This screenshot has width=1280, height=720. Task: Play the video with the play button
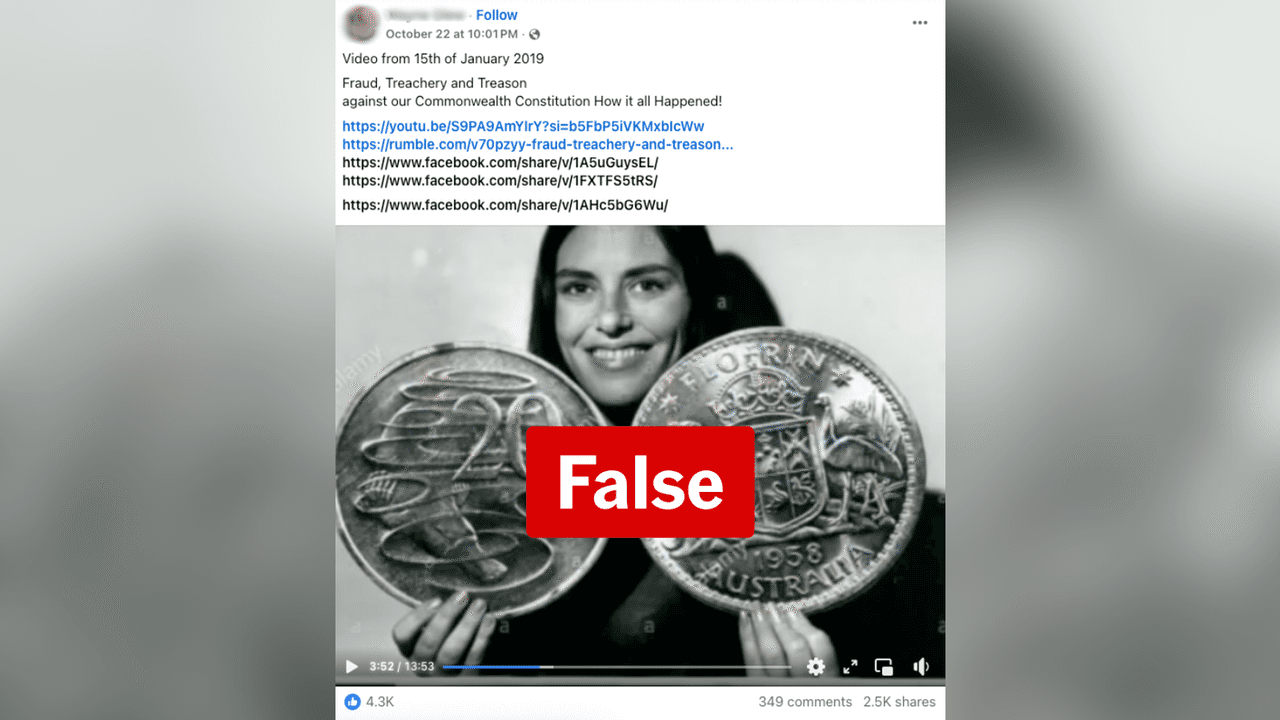point(351,666)
